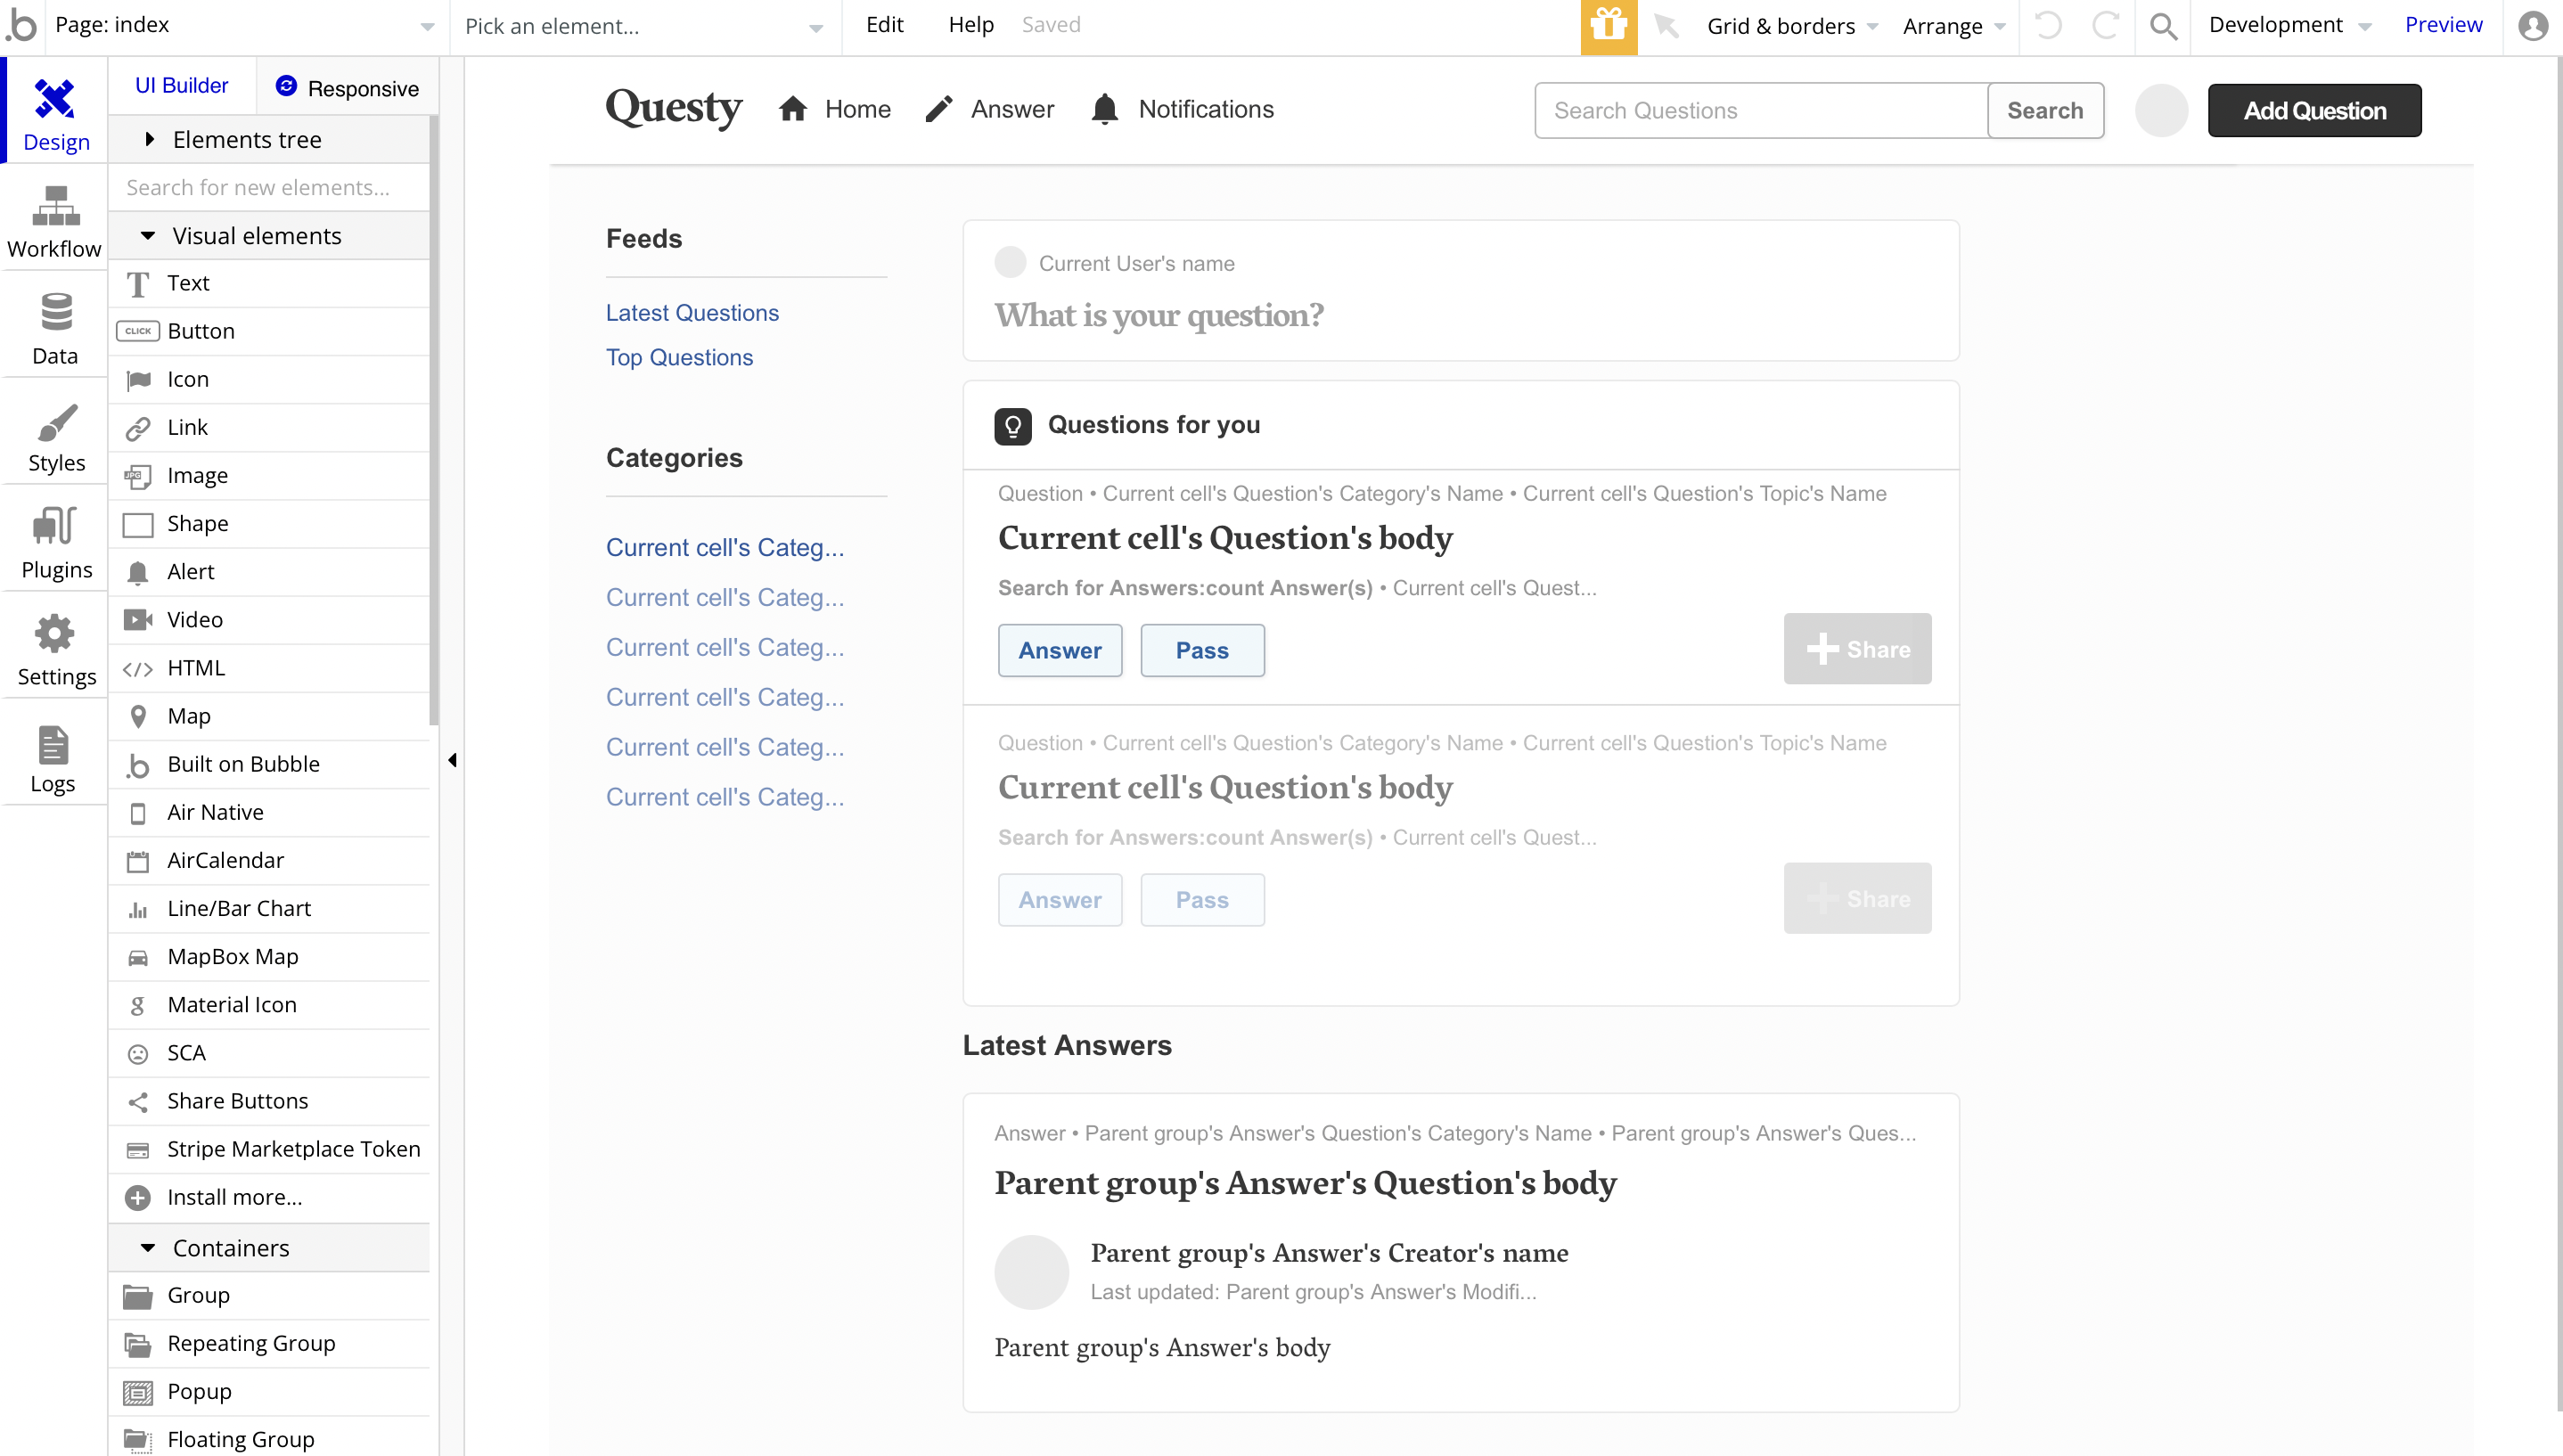The width and height of the screenshot is (2563, 1456).
Task: Open the Settings gear icon
Action: (x=55, y=634)
